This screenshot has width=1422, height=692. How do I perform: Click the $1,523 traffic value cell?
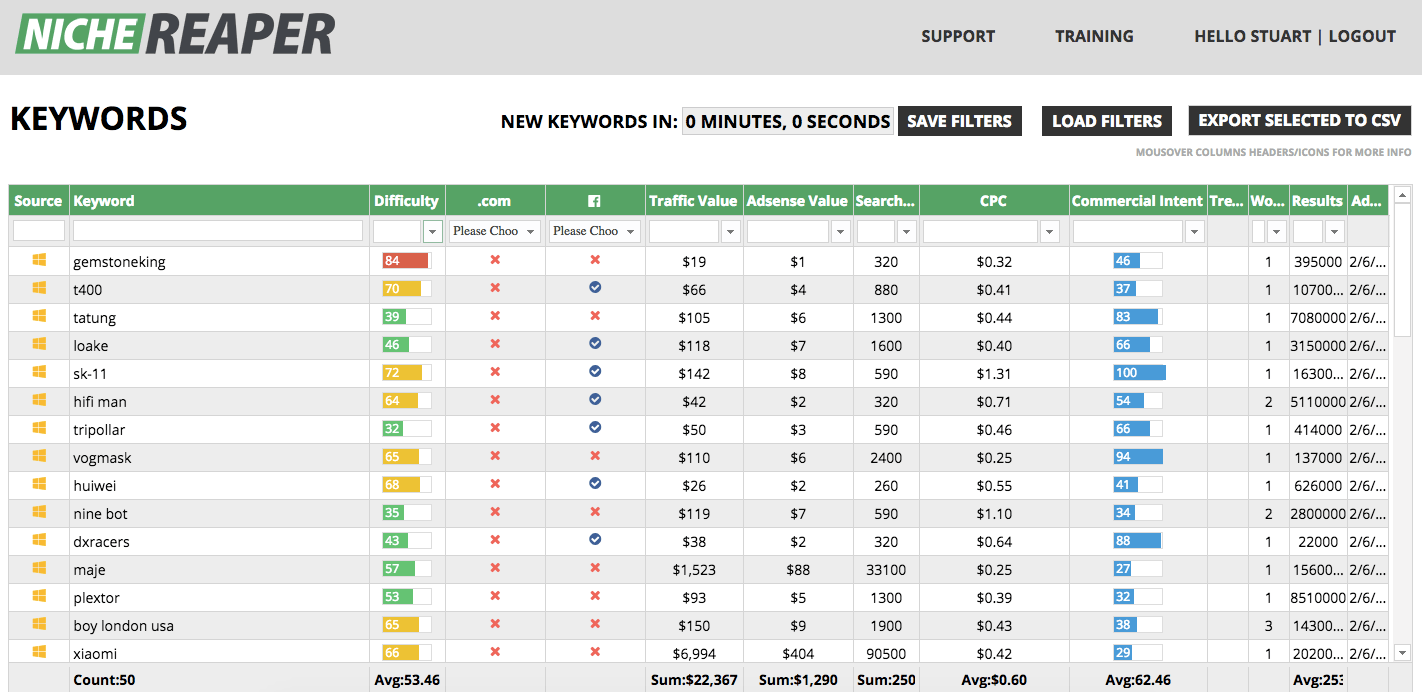click(693, 570)
